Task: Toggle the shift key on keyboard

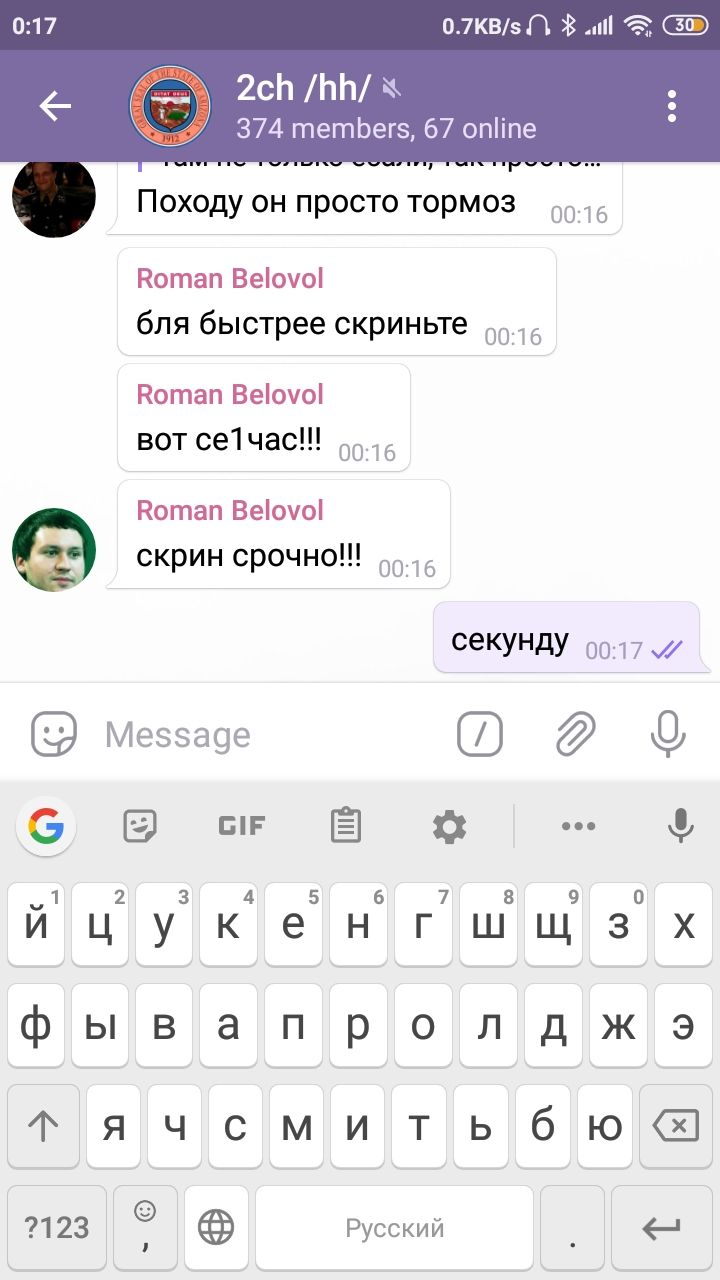Action: 43,1126
